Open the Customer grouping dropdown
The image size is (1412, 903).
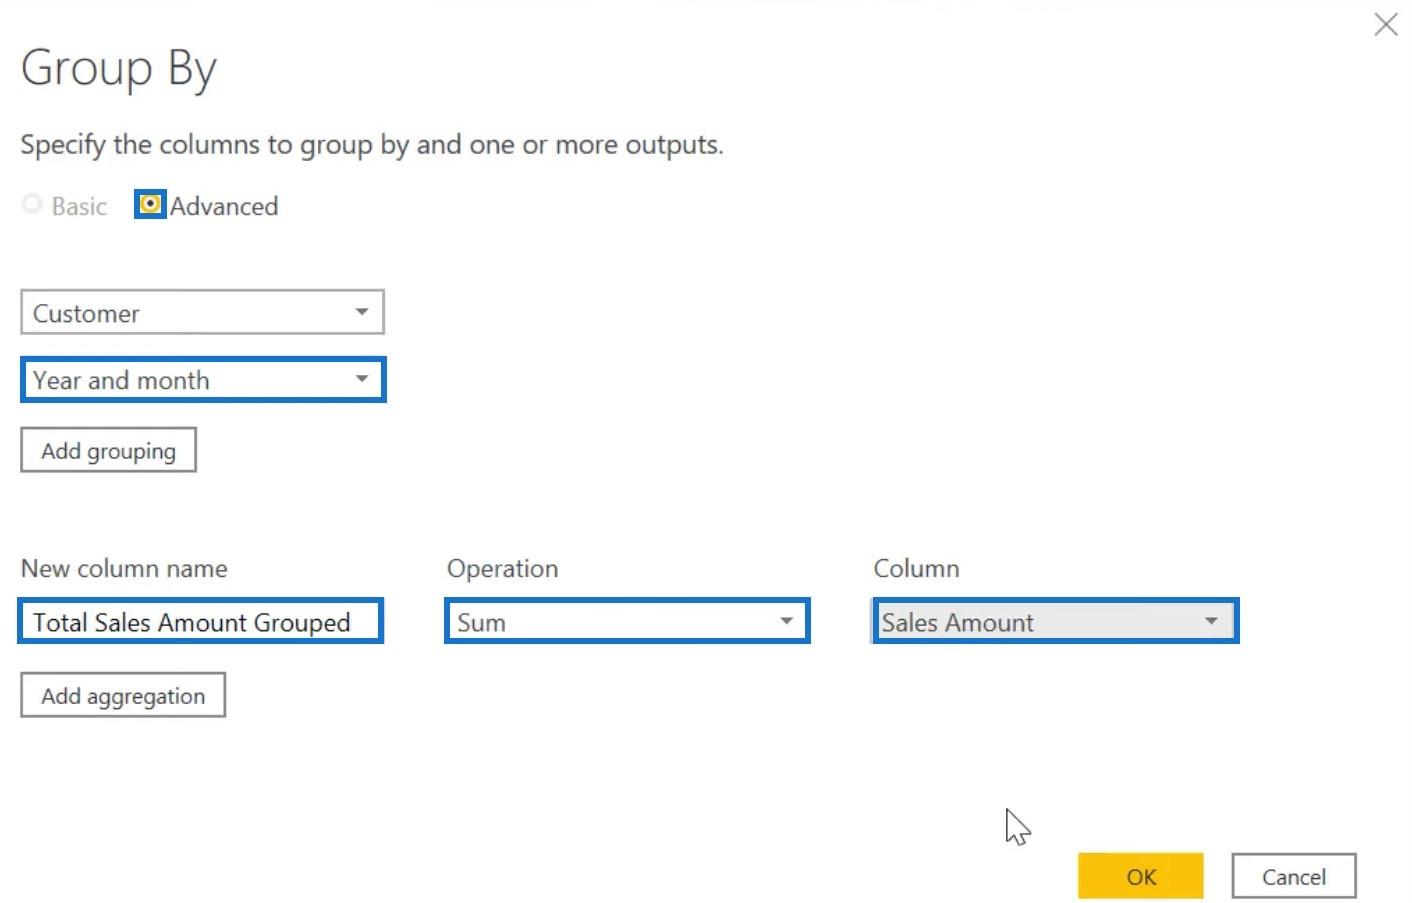click(202, 313)
